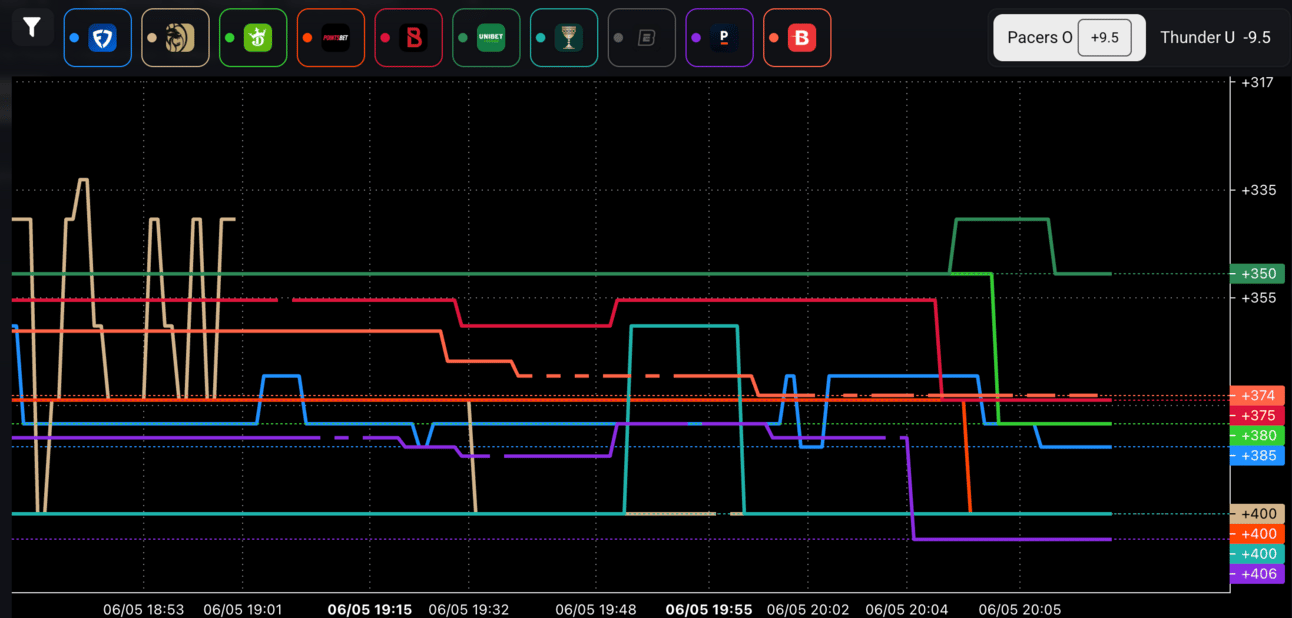Click the purple +406 price label
The width and height of the screenshot is (1292, 618).
(1257, 574)
